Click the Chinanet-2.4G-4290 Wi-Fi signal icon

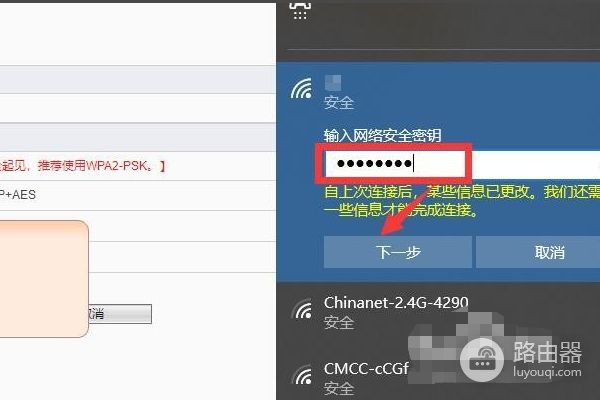[x=301, y=309]
